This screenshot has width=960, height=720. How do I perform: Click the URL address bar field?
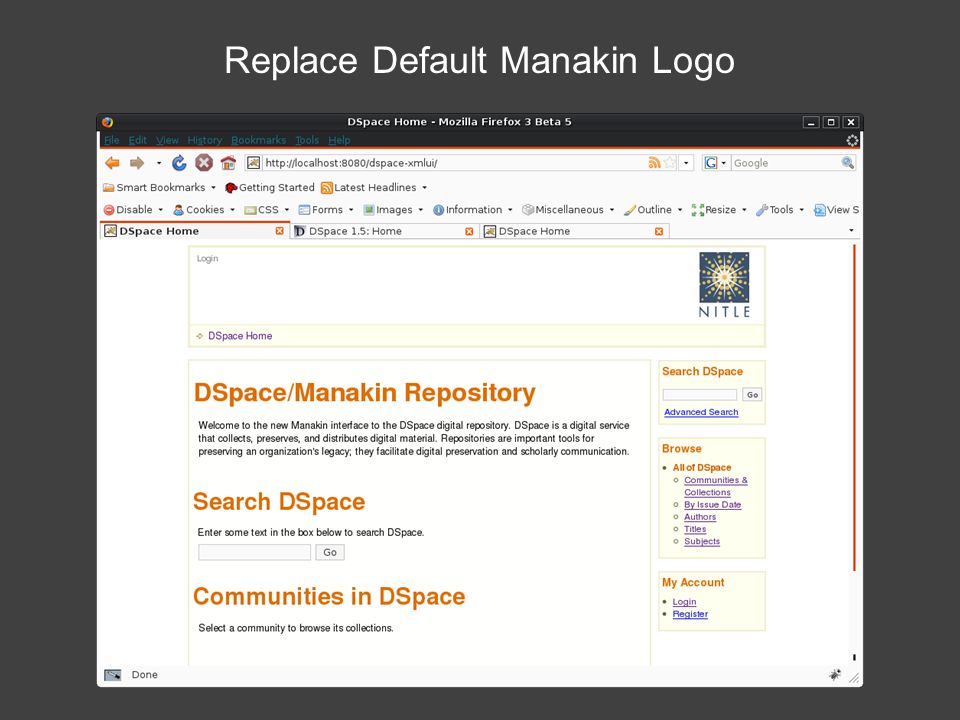(x=454, y=163)
